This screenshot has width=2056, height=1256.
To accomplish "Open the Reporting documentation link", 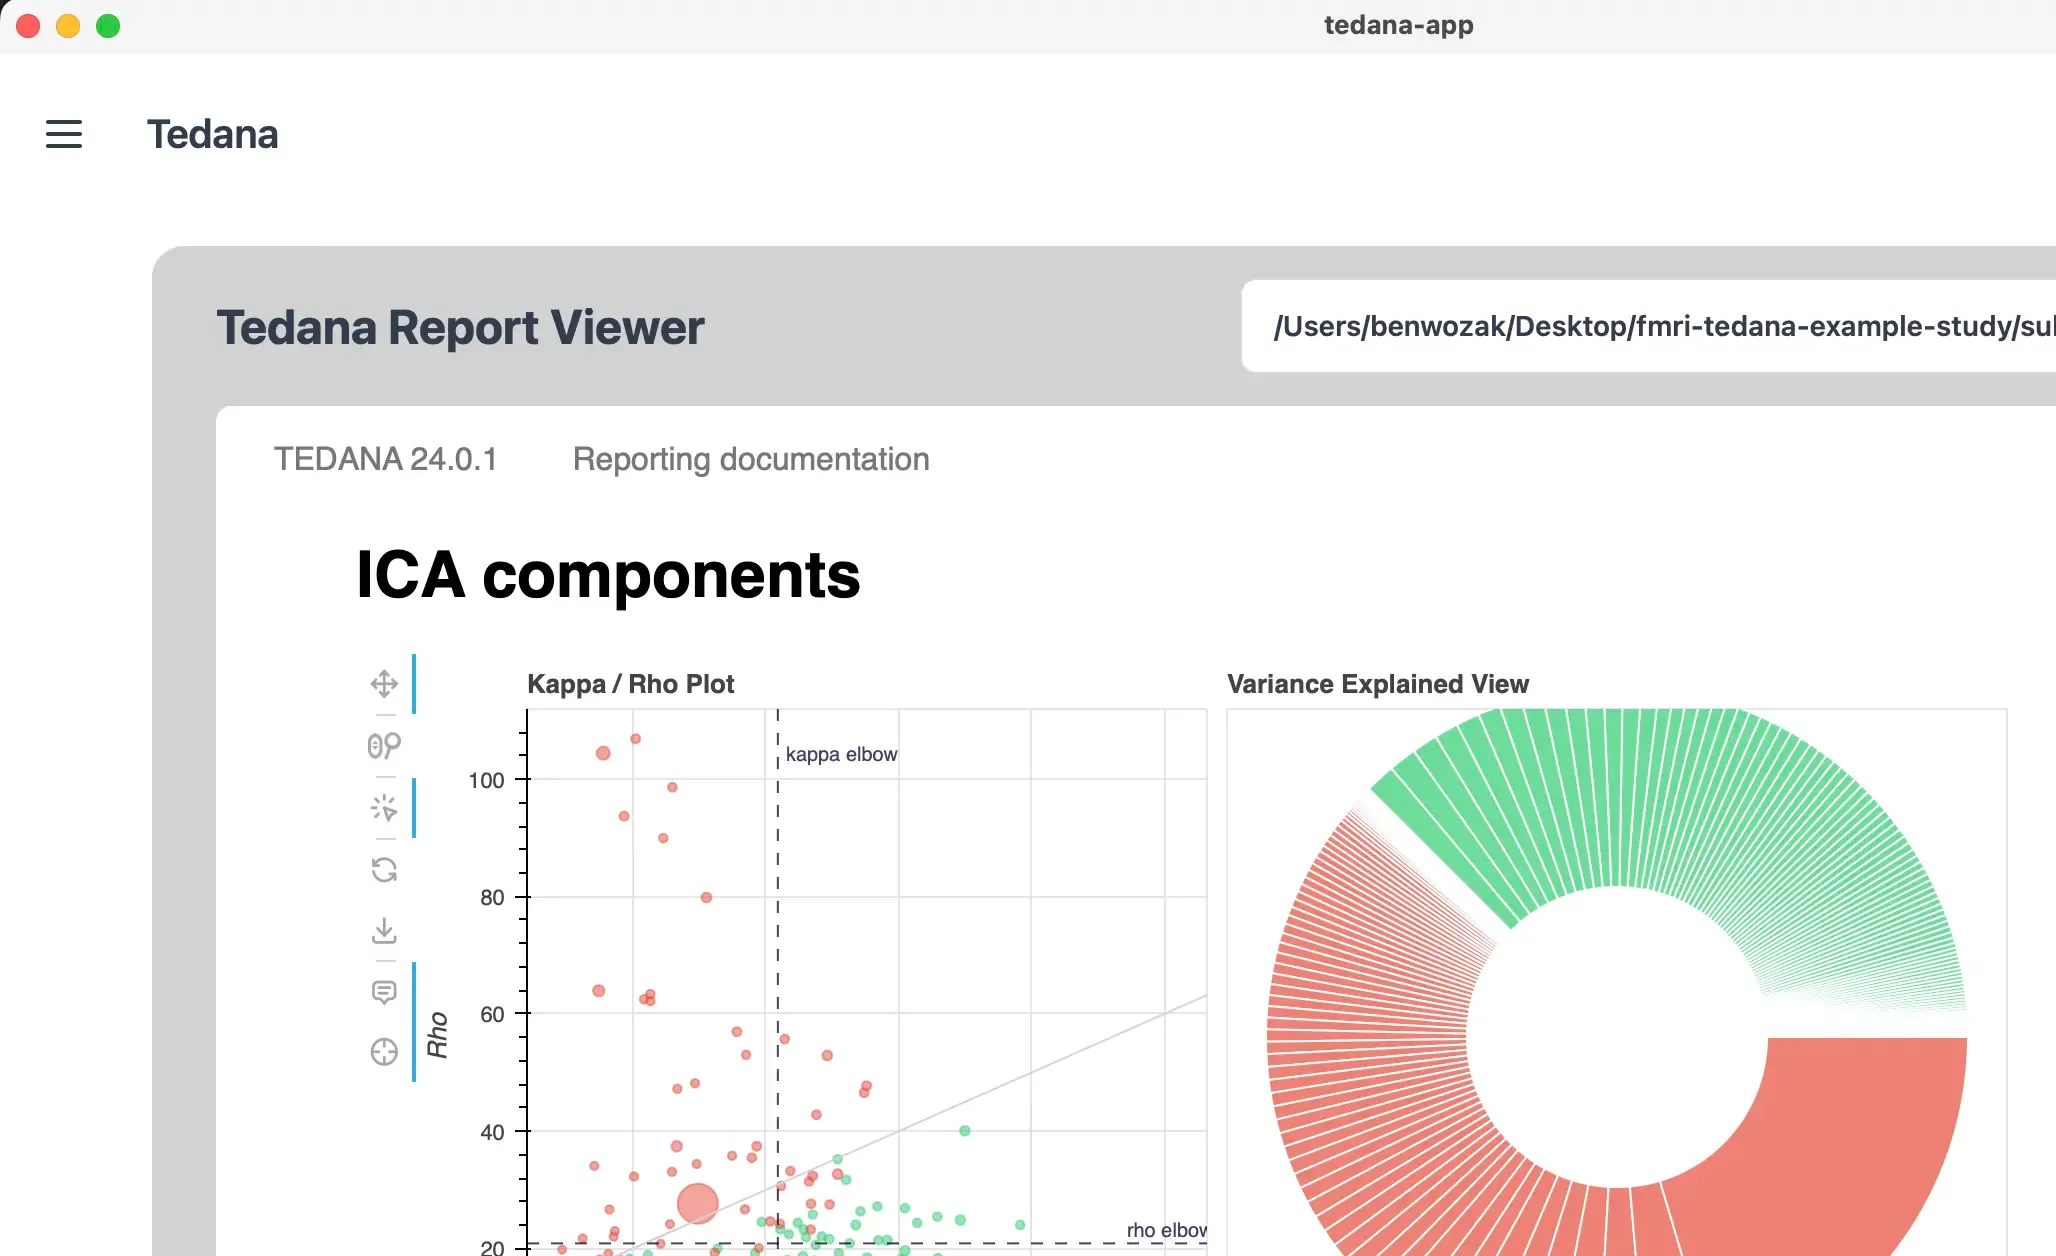I will tap(751, 459).
